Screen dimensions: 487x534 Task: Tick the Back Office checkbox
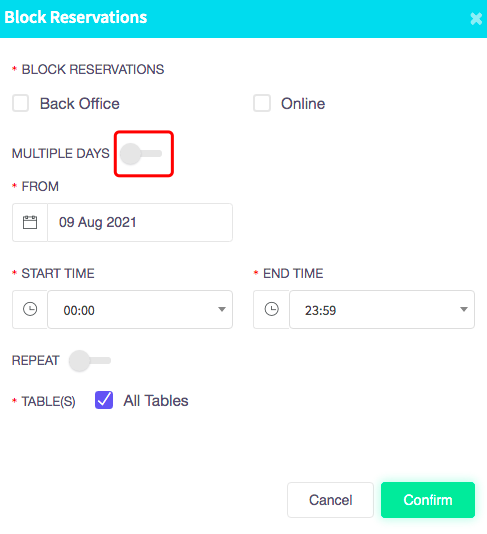[x=20, y=103]
